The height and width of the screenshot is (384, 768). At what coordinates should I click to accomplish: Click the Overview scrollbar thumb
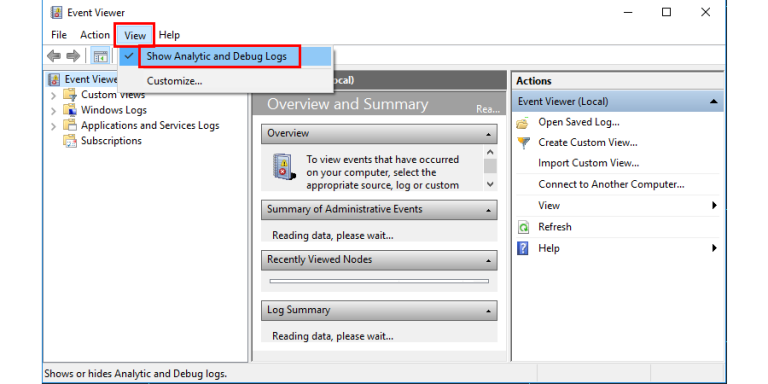click(x=490, y=166)
